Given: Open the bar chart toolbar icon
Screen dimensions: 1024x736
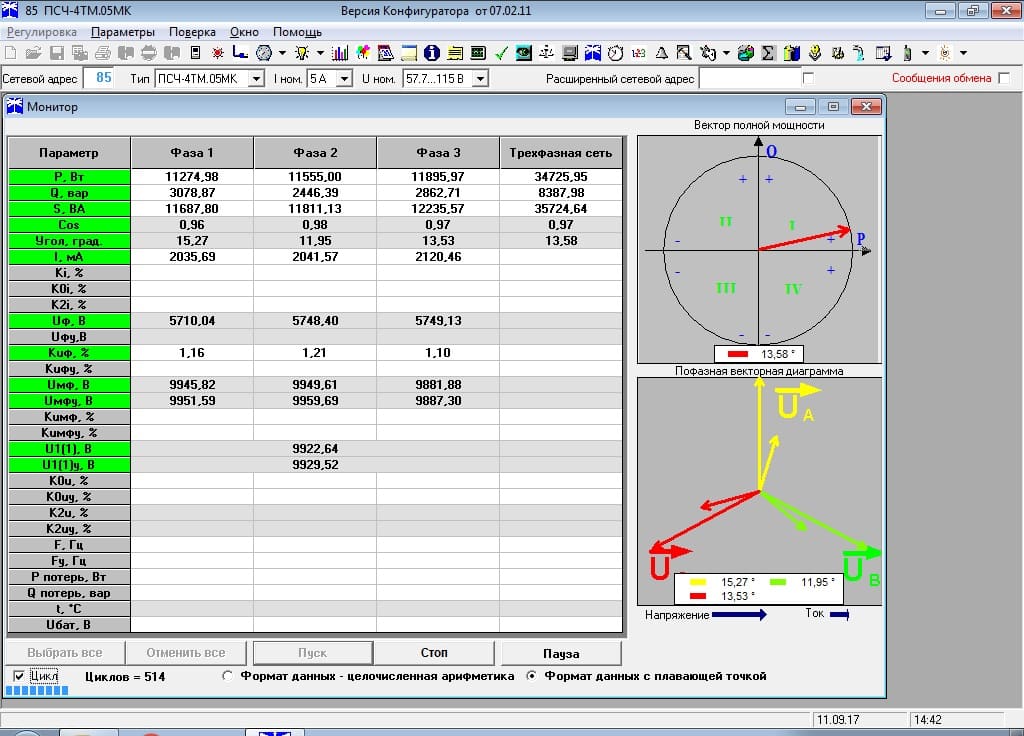Looking at the screenshot, I should [340, 53].
